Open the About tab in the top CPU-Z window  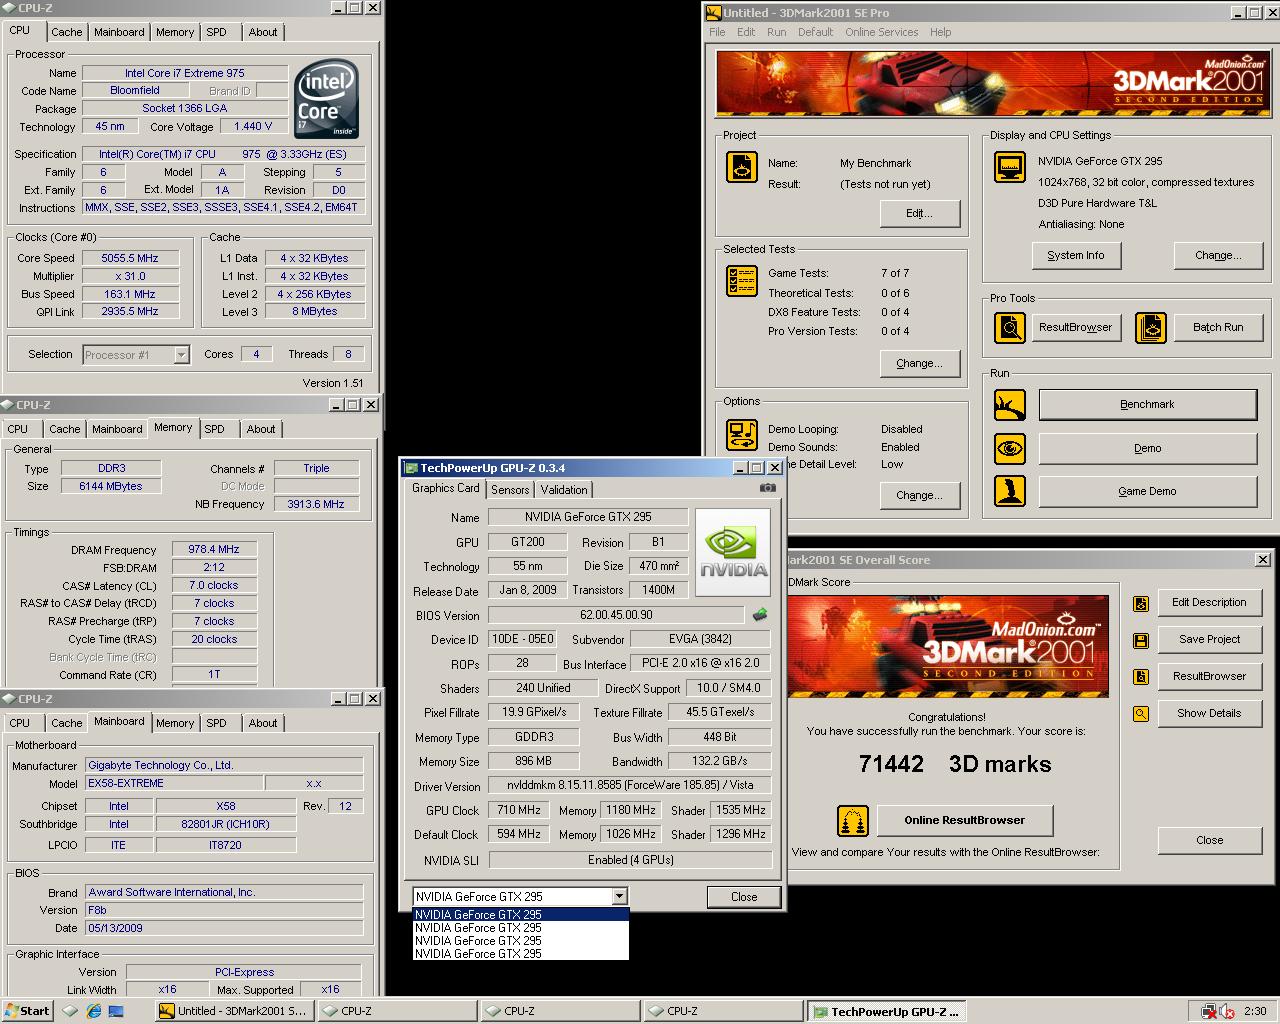click(x=263, y=32)
